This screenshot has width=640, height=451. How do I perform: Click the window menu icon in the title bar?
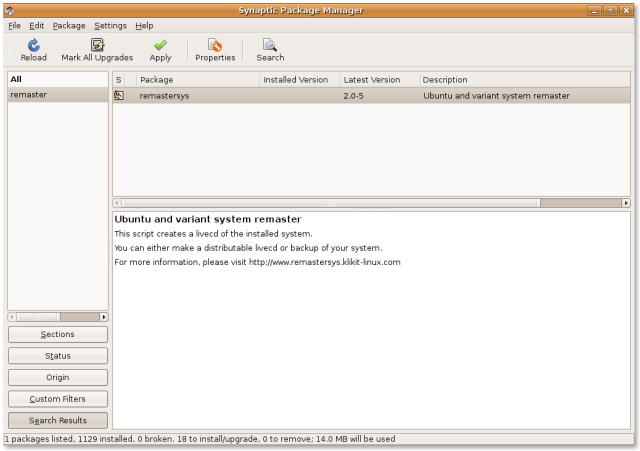[x=11, y=10]
